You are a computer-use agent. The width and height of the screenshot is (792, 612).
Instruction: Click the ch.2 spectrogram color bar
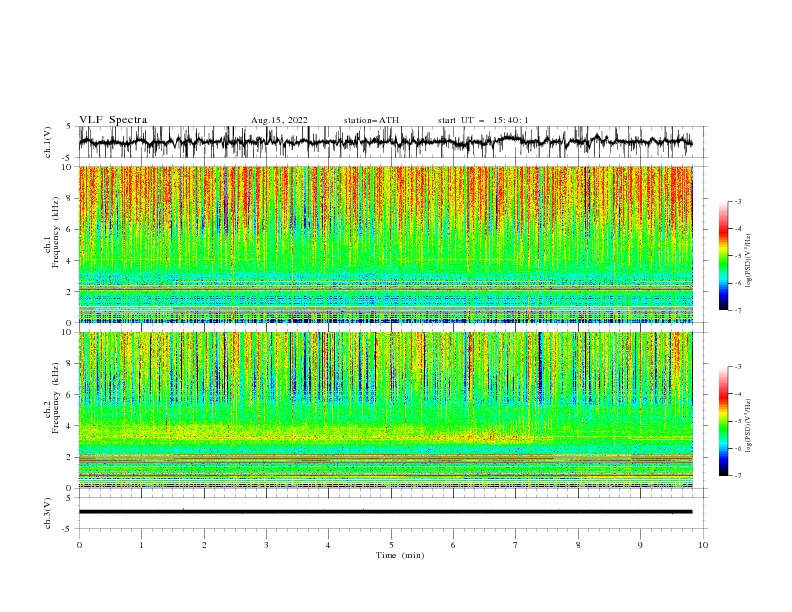coord(724,421)
